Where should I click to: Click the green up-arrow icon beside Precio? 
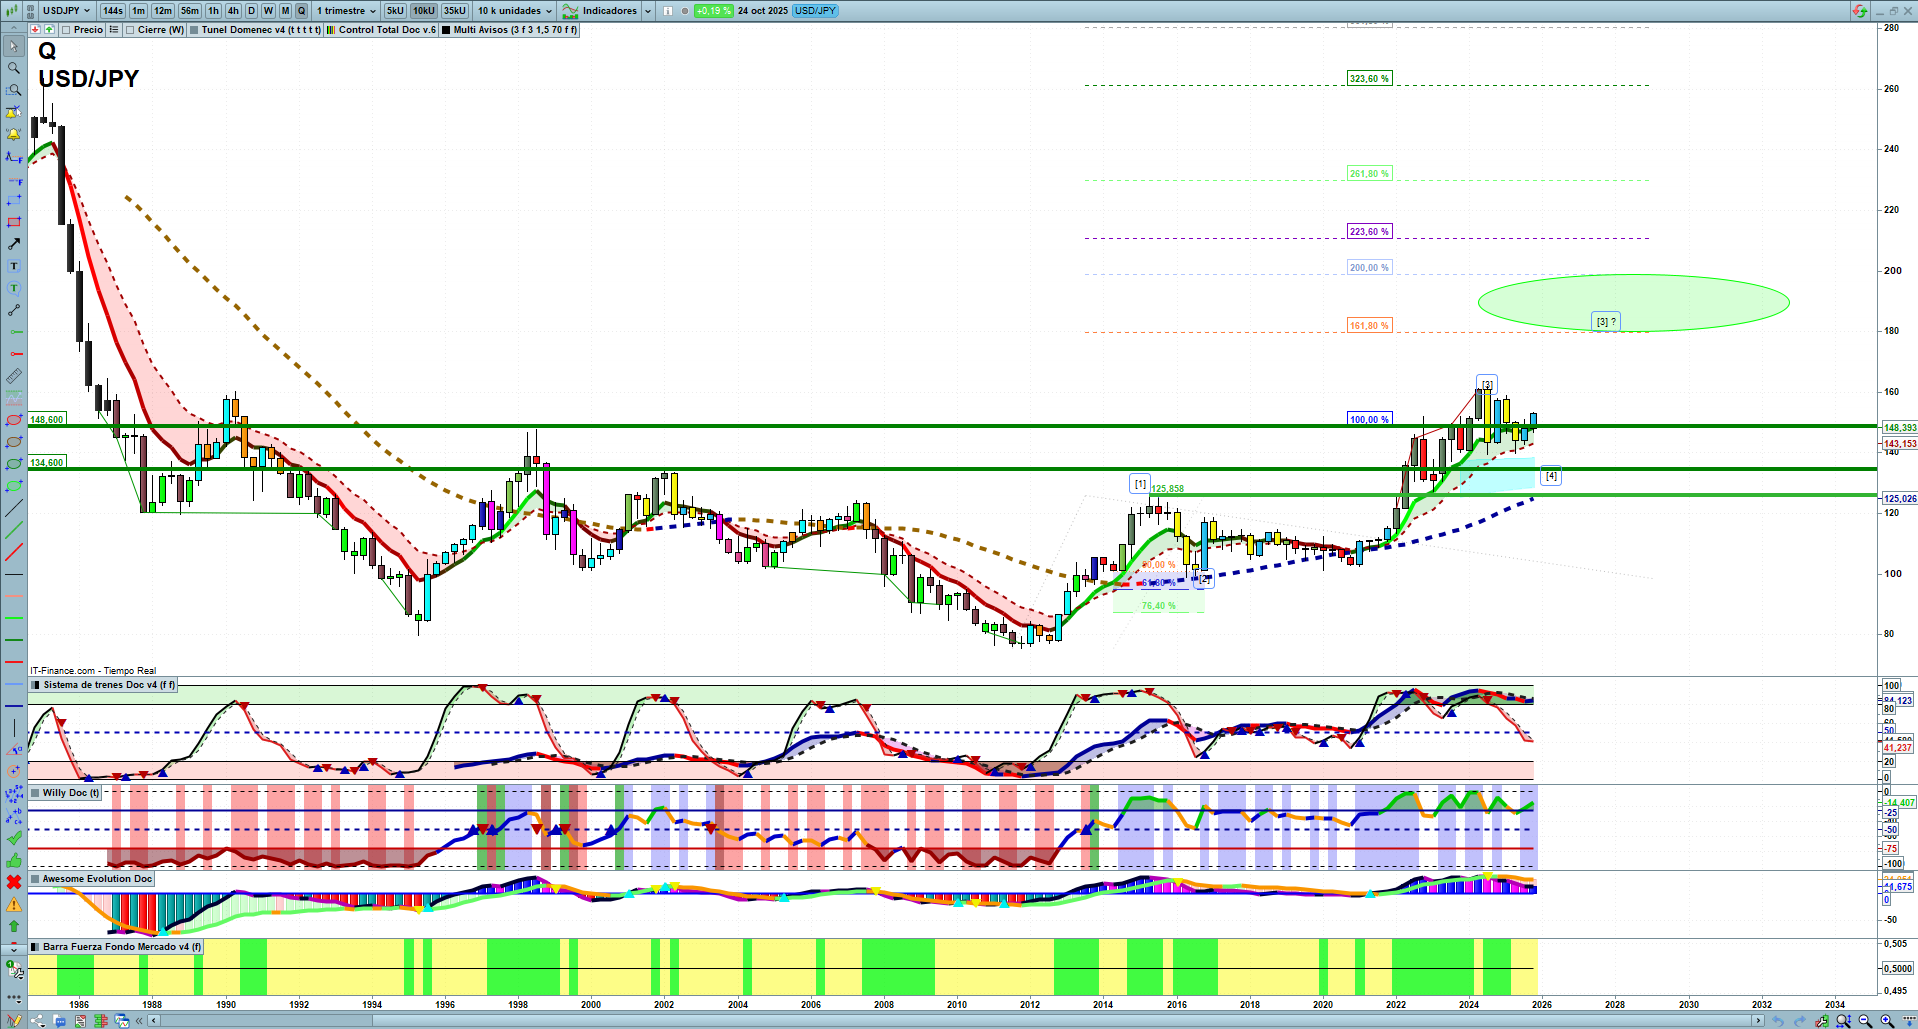49,30
